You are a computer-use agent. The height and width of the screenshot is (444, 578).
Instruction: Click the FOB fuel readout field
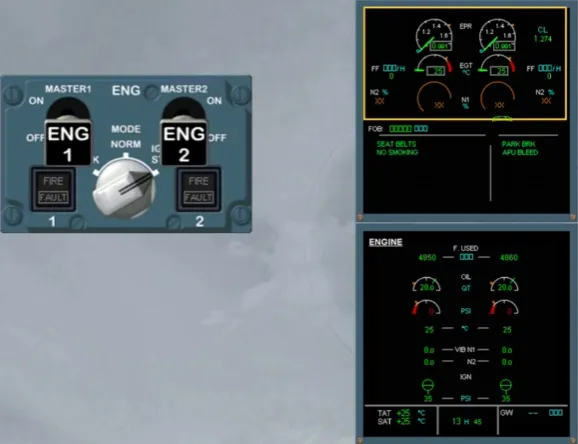pos(408,129)
